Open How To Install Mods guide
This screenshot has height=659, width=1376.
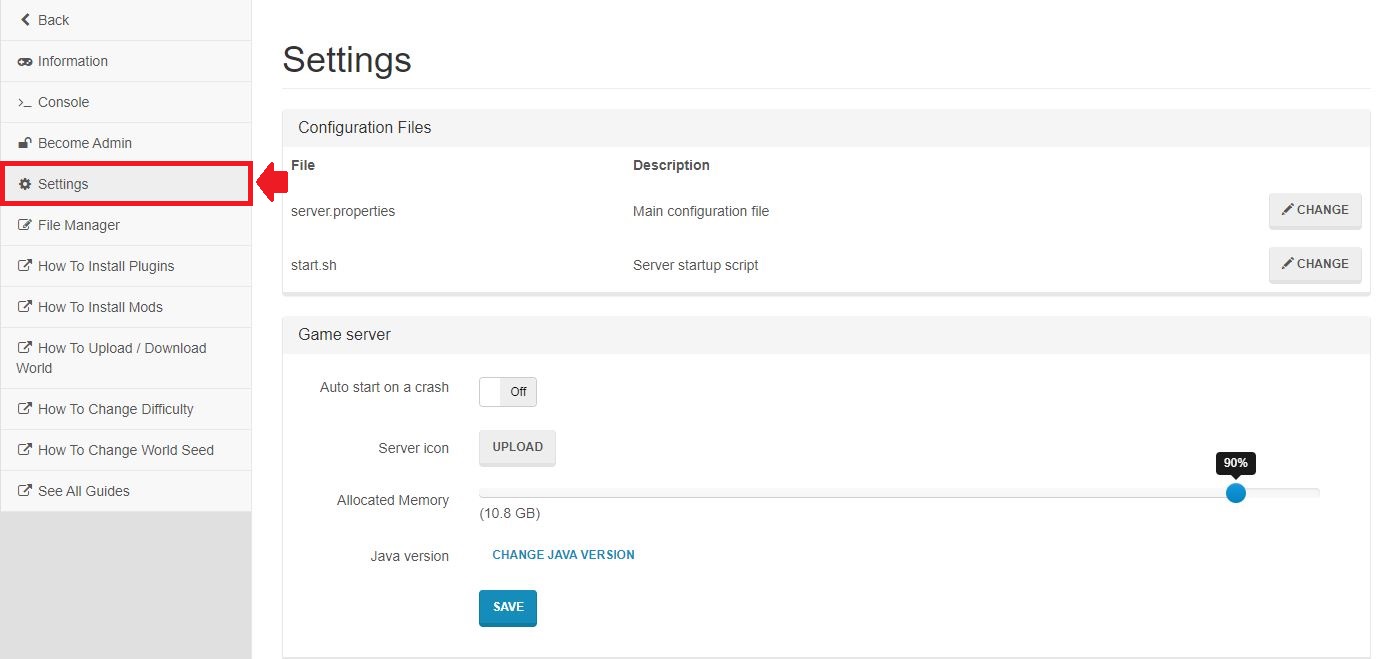[100, 307]
